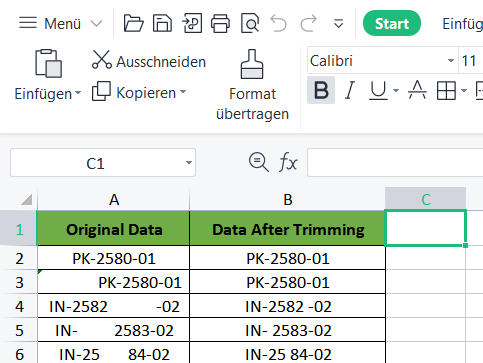Select cell A4 with IN-2582 -02
The width and height of the screenshot is (483, 363).
tap(113, 306)
